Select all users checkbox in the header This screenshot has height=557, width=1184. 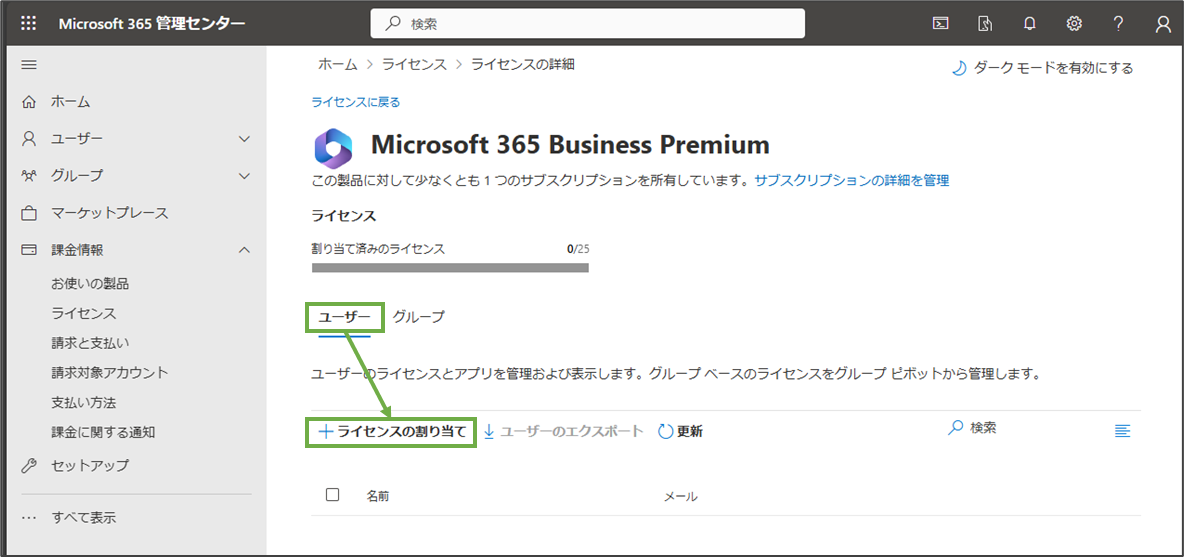tap(332, 495)
